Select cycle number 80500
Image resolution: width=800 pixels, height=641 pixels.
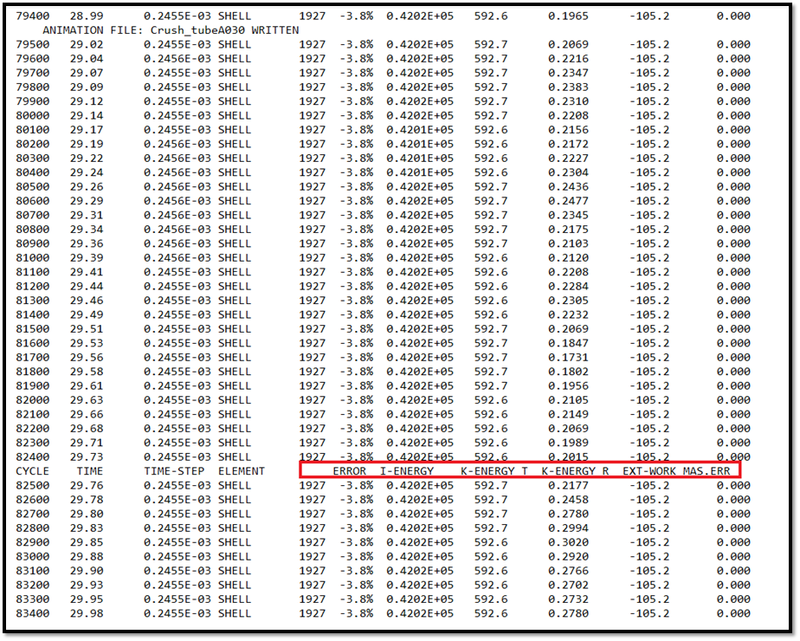(32, 187)
